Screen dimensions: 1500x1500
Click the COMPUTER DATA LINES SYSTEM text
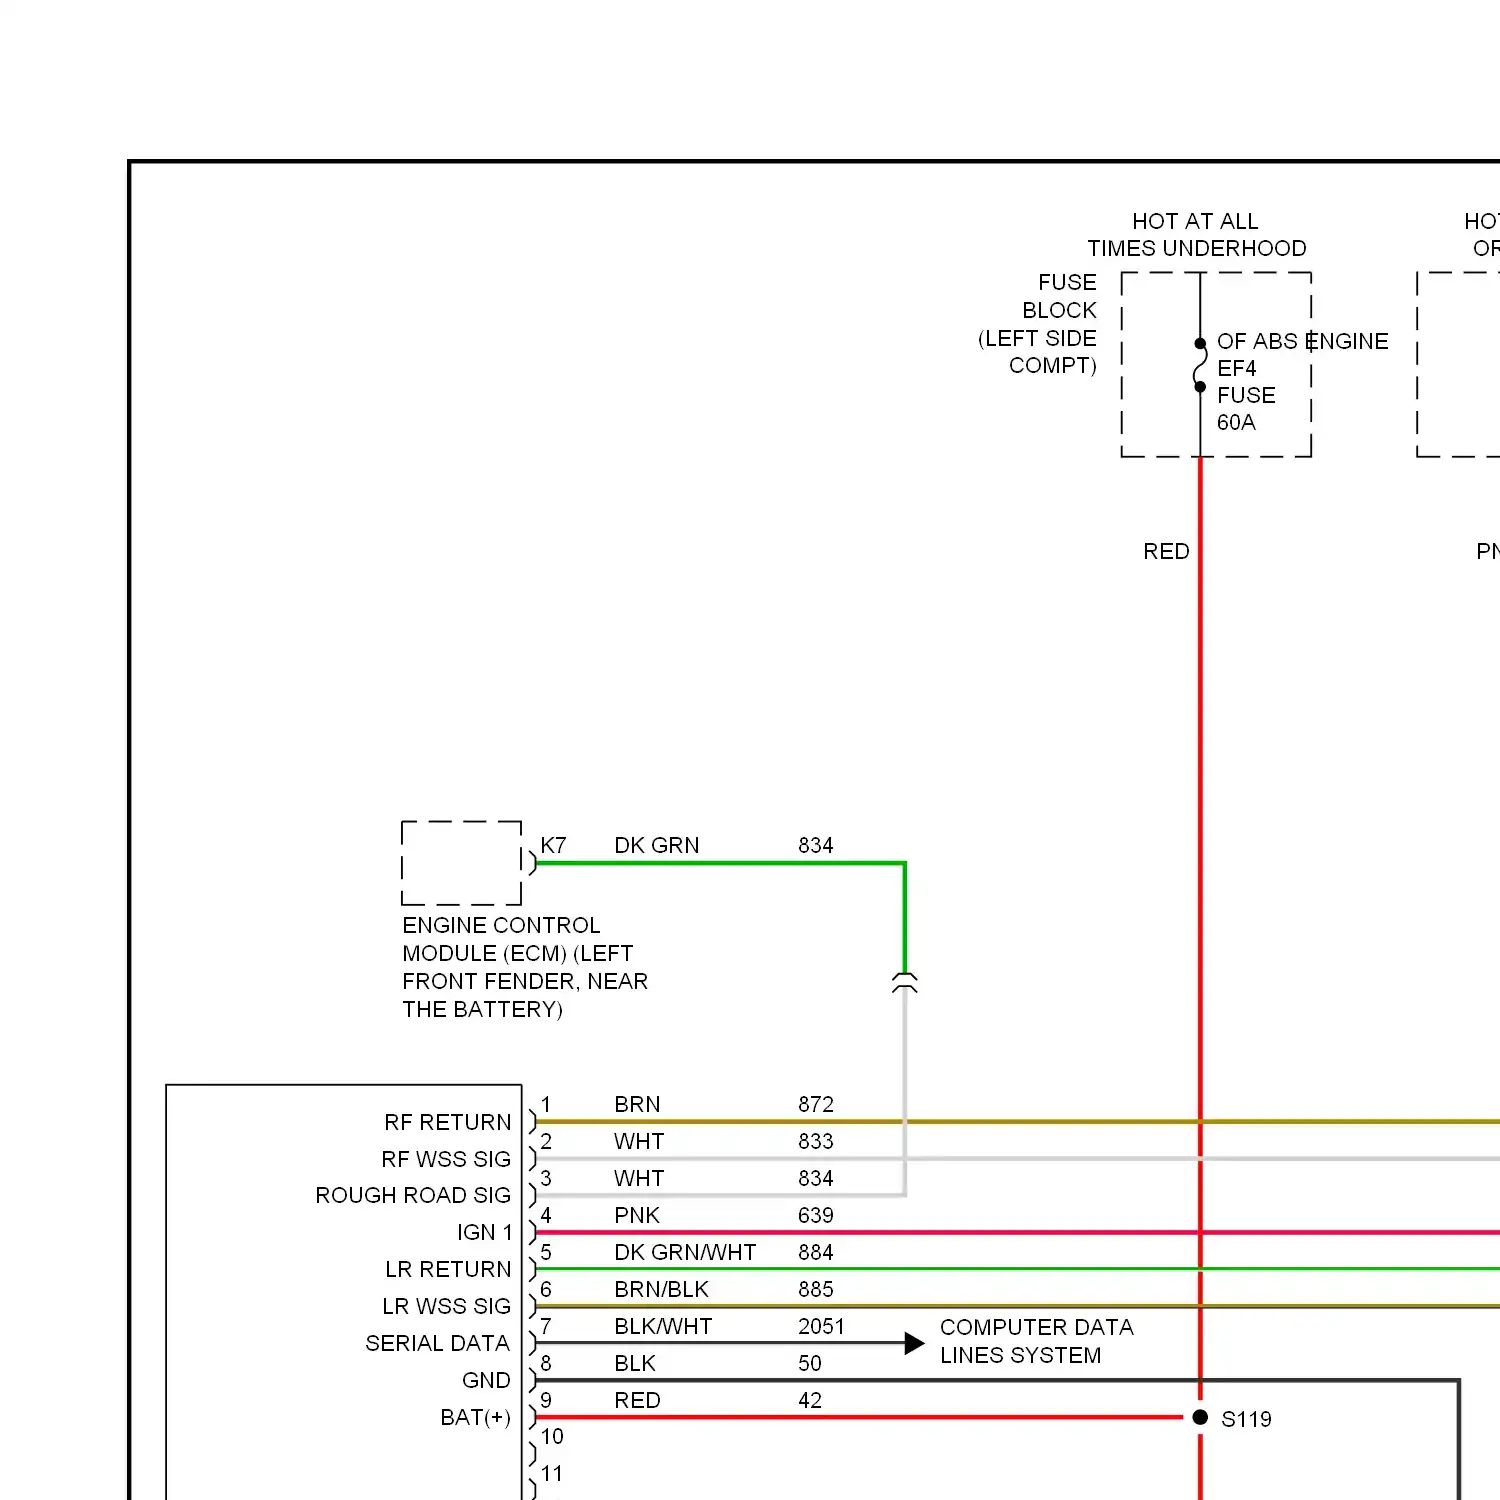[1036, 1341]
